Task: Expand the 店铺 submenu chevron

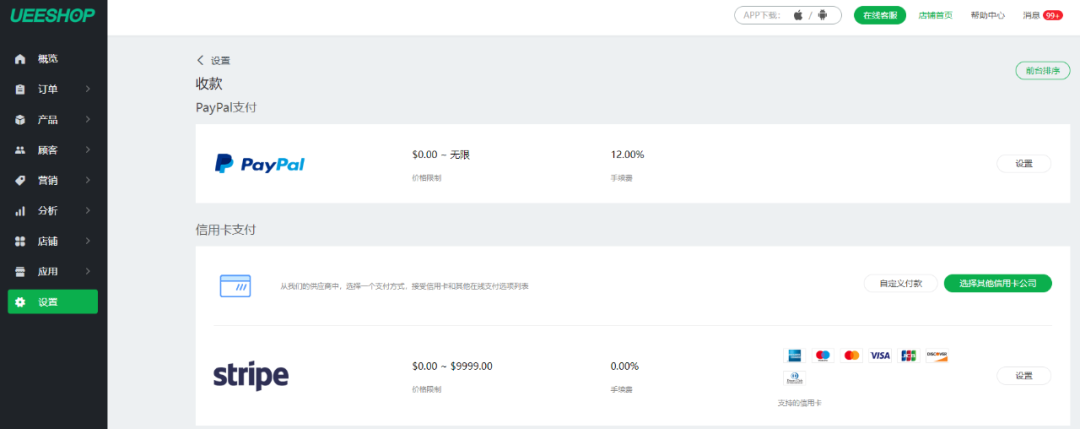Action: (x=88, y=241)
